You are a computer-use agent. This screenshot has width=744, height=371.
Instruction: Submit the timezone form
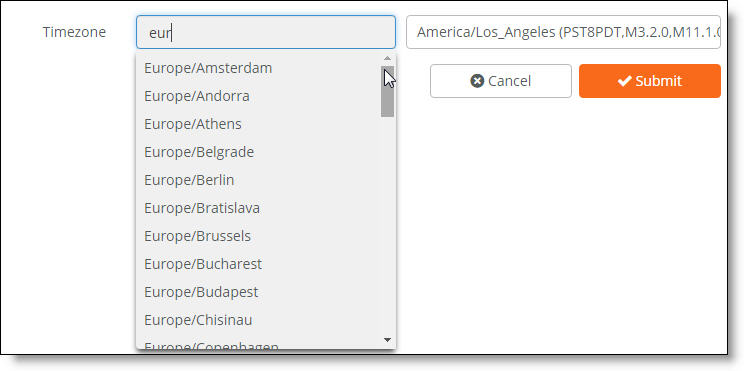click(x=650, y=81)
